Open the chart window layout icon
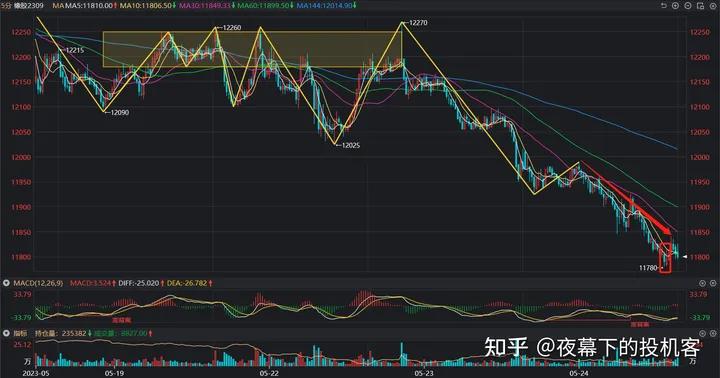This screenshot has height=378, width=720. pos(700,6)
